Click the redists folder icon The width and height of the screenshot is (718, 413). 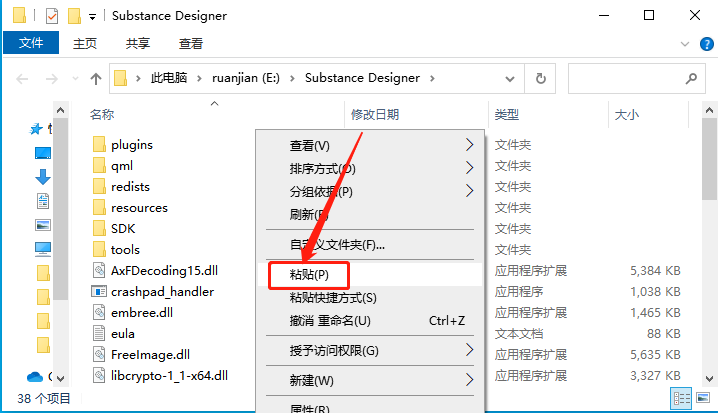click(99, 186)
